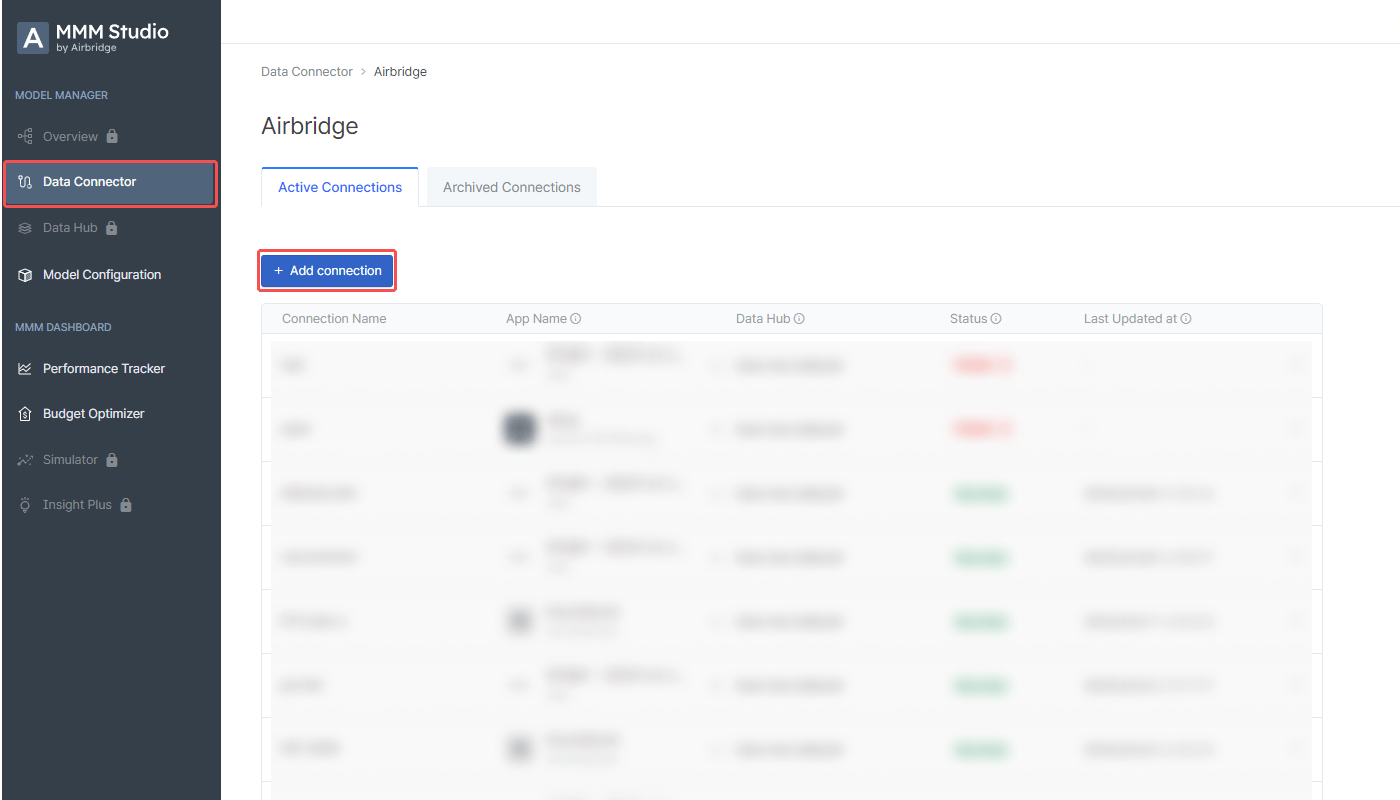Click the lock icon next to Overview

112,136
